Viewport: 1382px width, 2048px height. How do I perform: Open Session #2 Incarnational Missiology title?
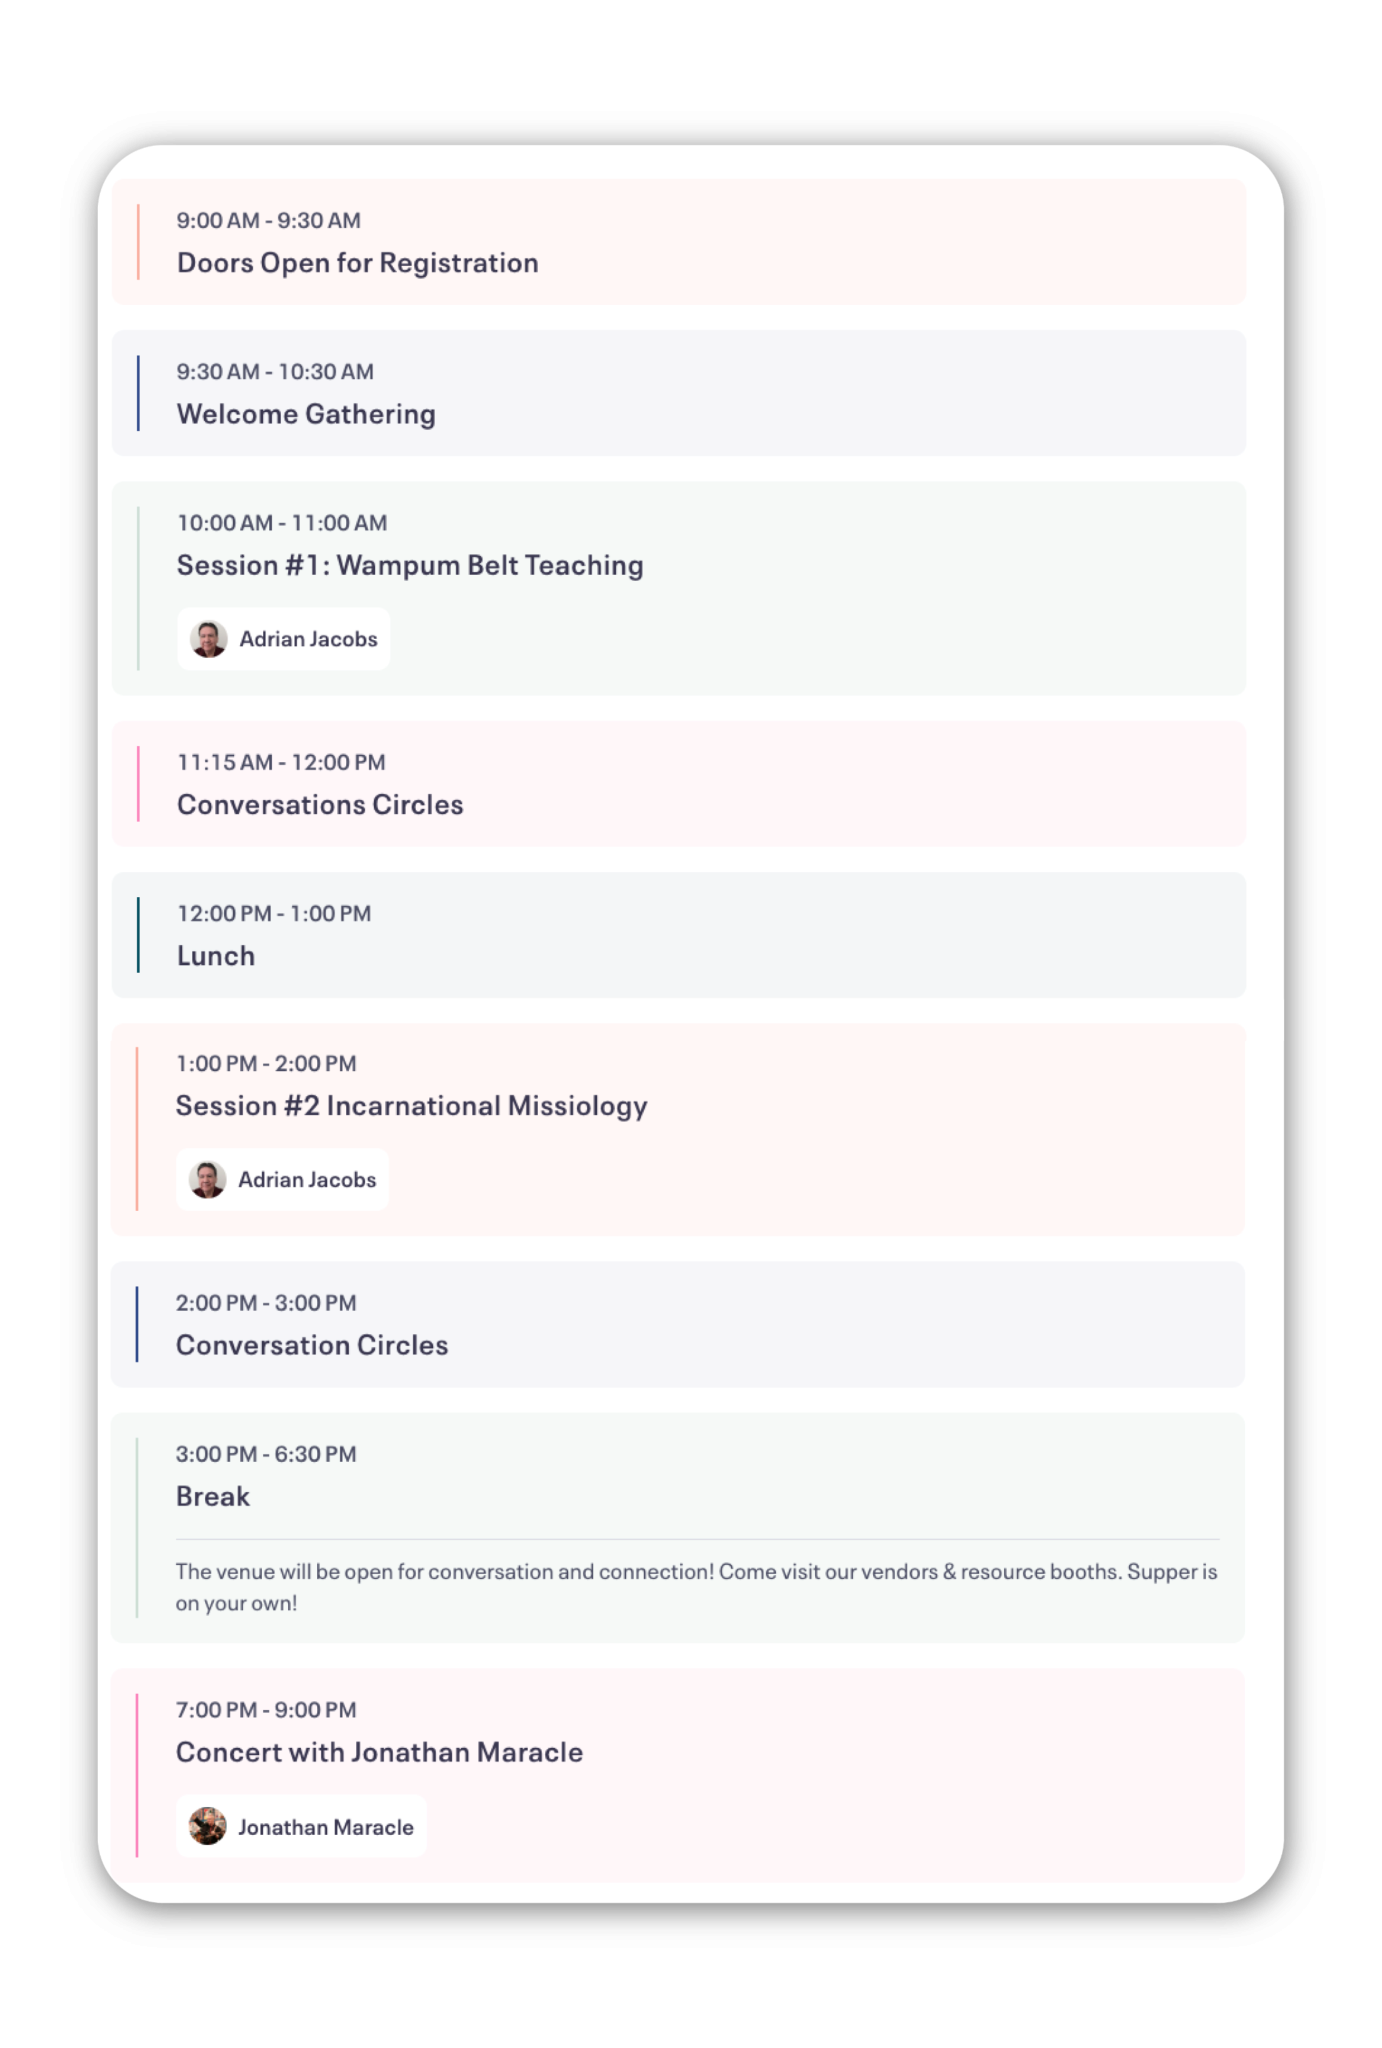(x=412, y=1106)
